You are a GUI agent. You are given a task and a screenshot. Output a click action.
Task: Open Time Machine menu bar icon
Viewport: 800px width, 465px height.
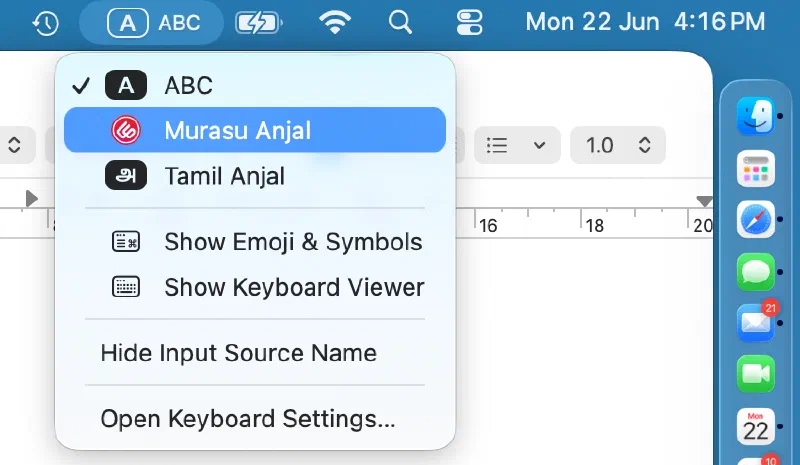pos(45,23)
